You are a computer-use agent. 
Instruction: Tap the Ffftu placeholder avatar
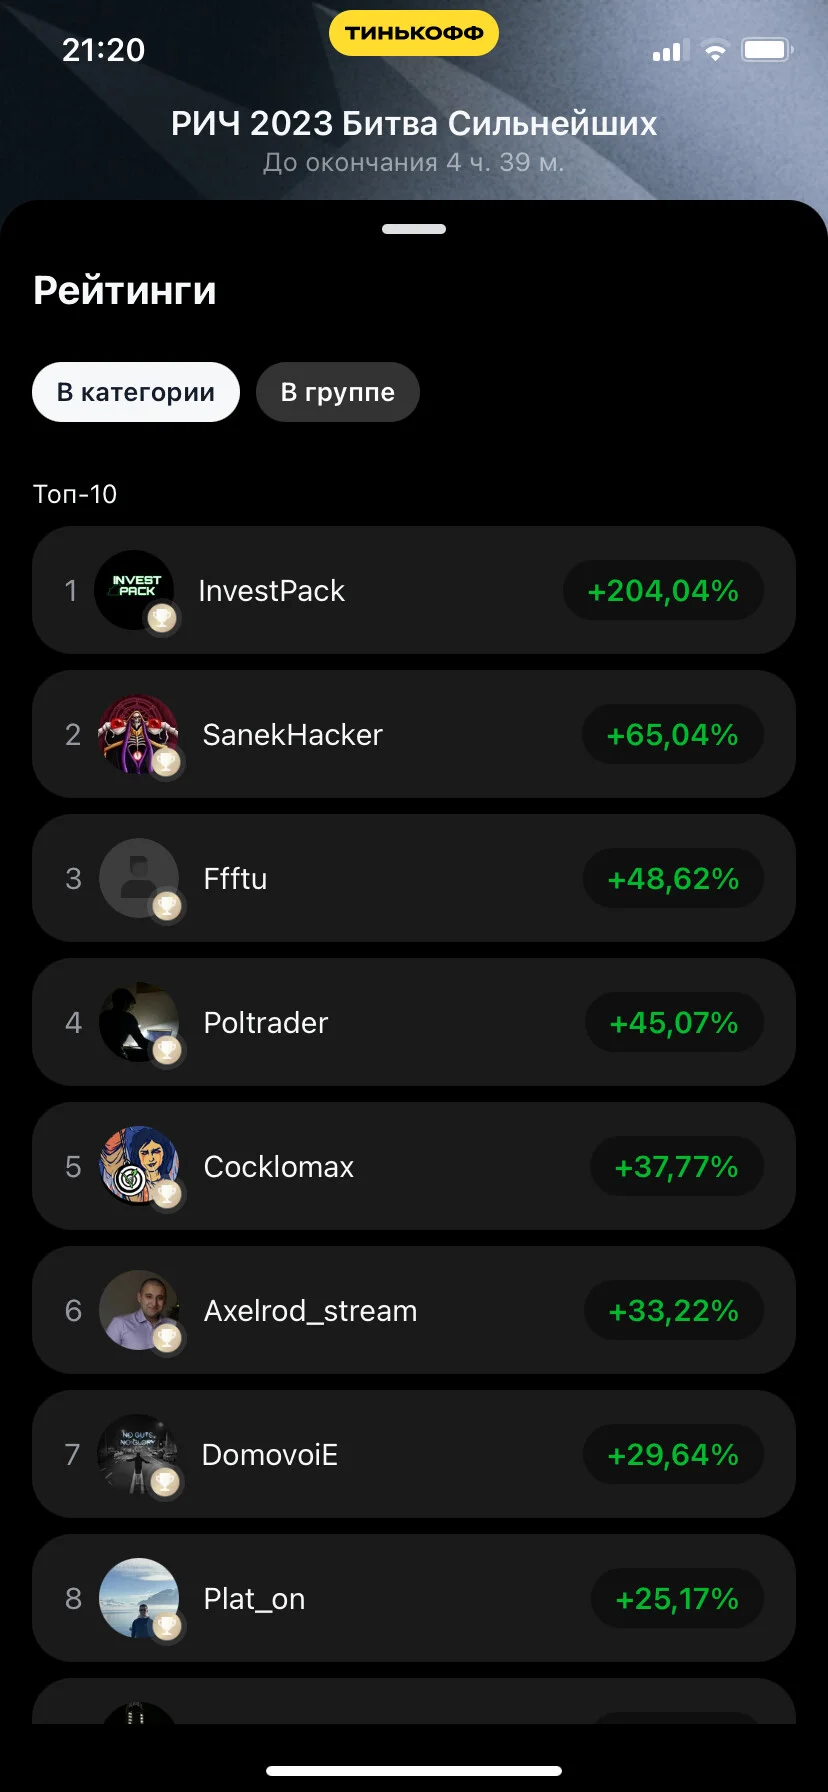[x=139, y=878]
